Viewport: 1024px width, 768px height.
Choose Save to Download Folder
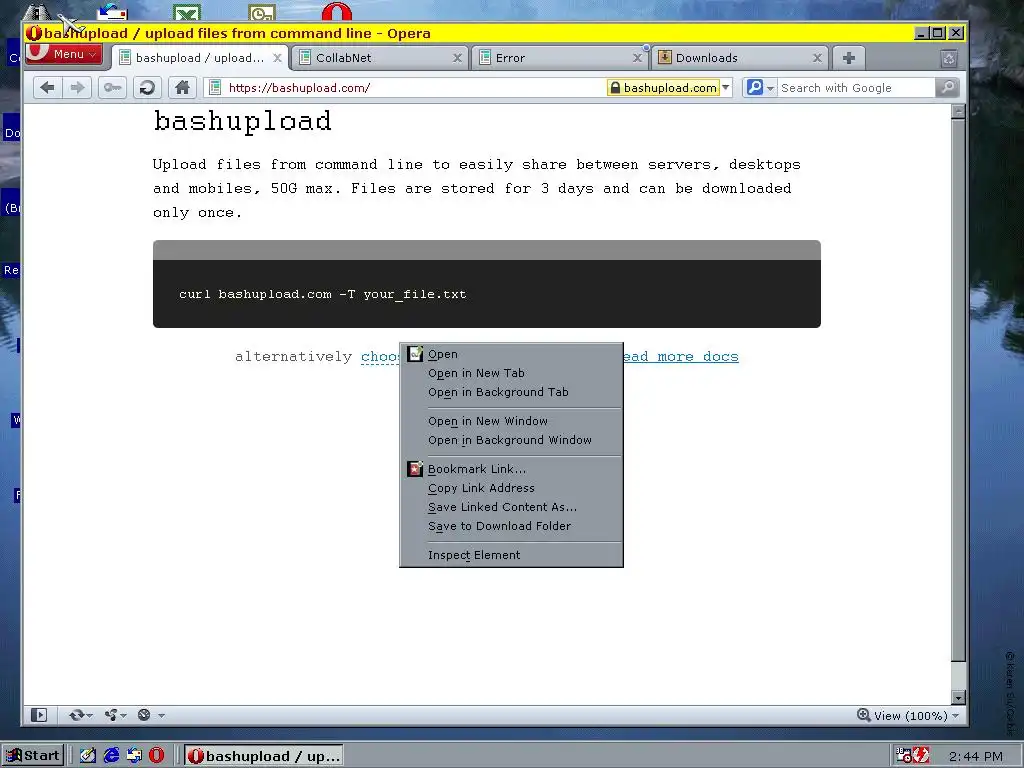pyautogui.click(x=511, y=526)
